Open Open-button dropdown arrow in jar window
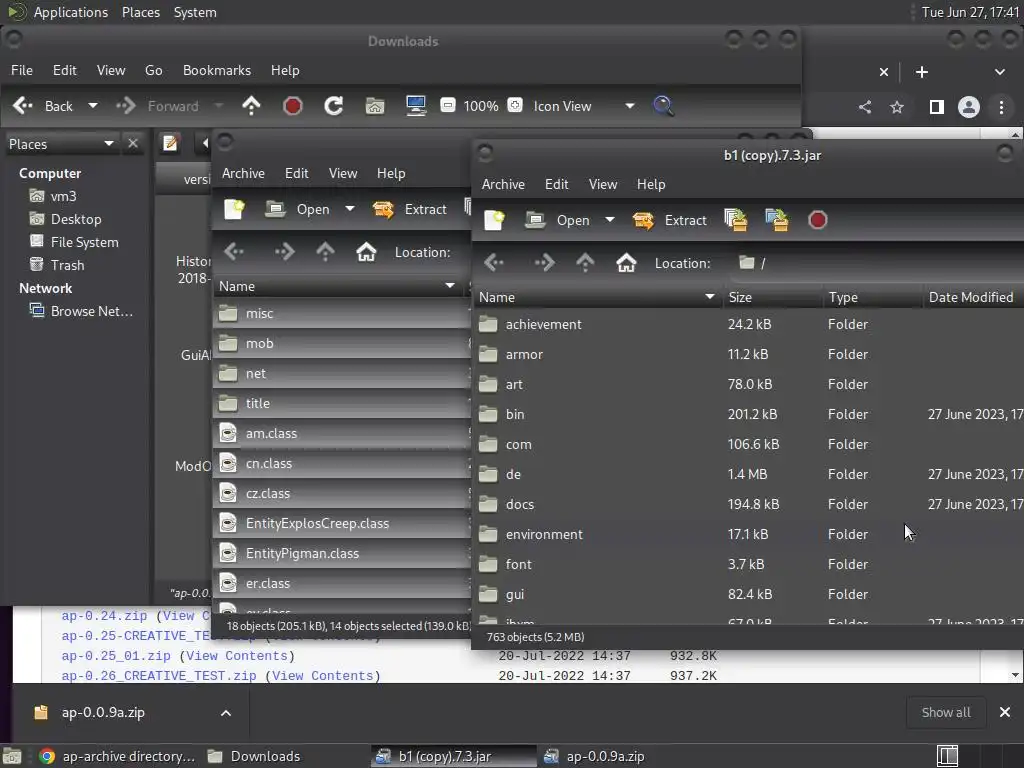Image resolution: width=1024 pixels, height=768 pixels. (610, 220)
